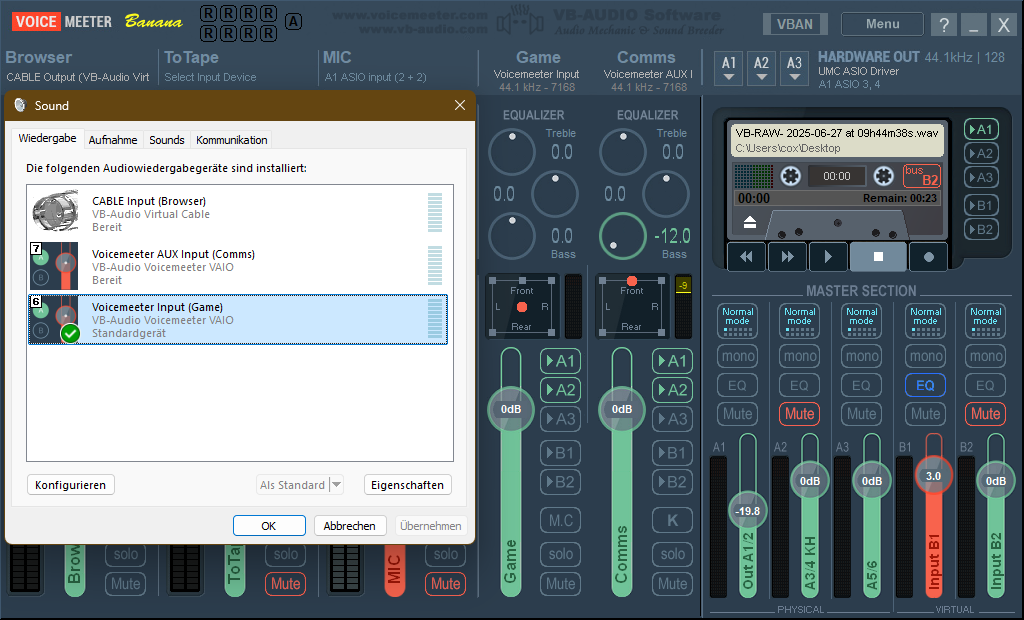This screenshot has width=1024, height=620.
Task: Click the Konfigurieren button
Action: pyautogui.click(x=71, y=485)
